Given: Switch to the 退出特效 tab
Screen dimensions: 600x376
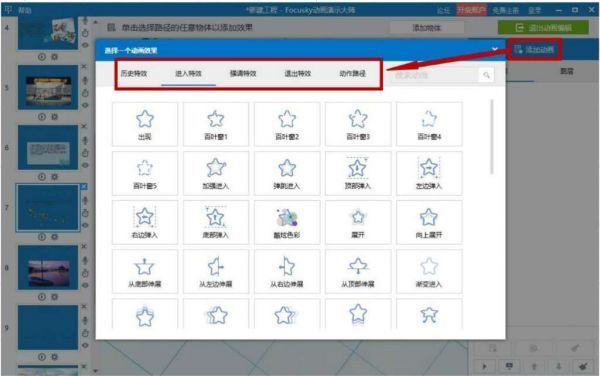Looking at the screenshot, I should pos(298,73).
